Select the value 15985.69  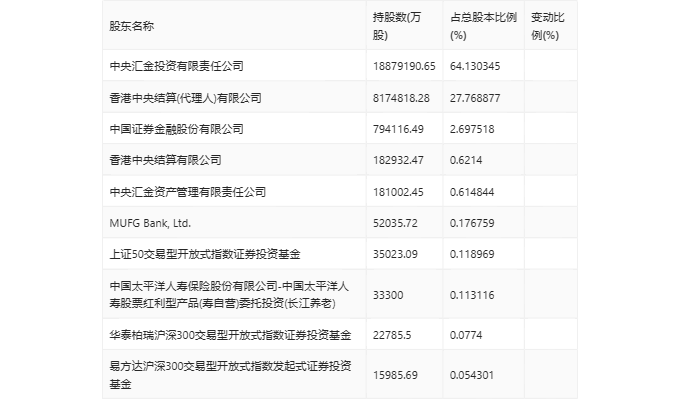[x=395, y=375]
